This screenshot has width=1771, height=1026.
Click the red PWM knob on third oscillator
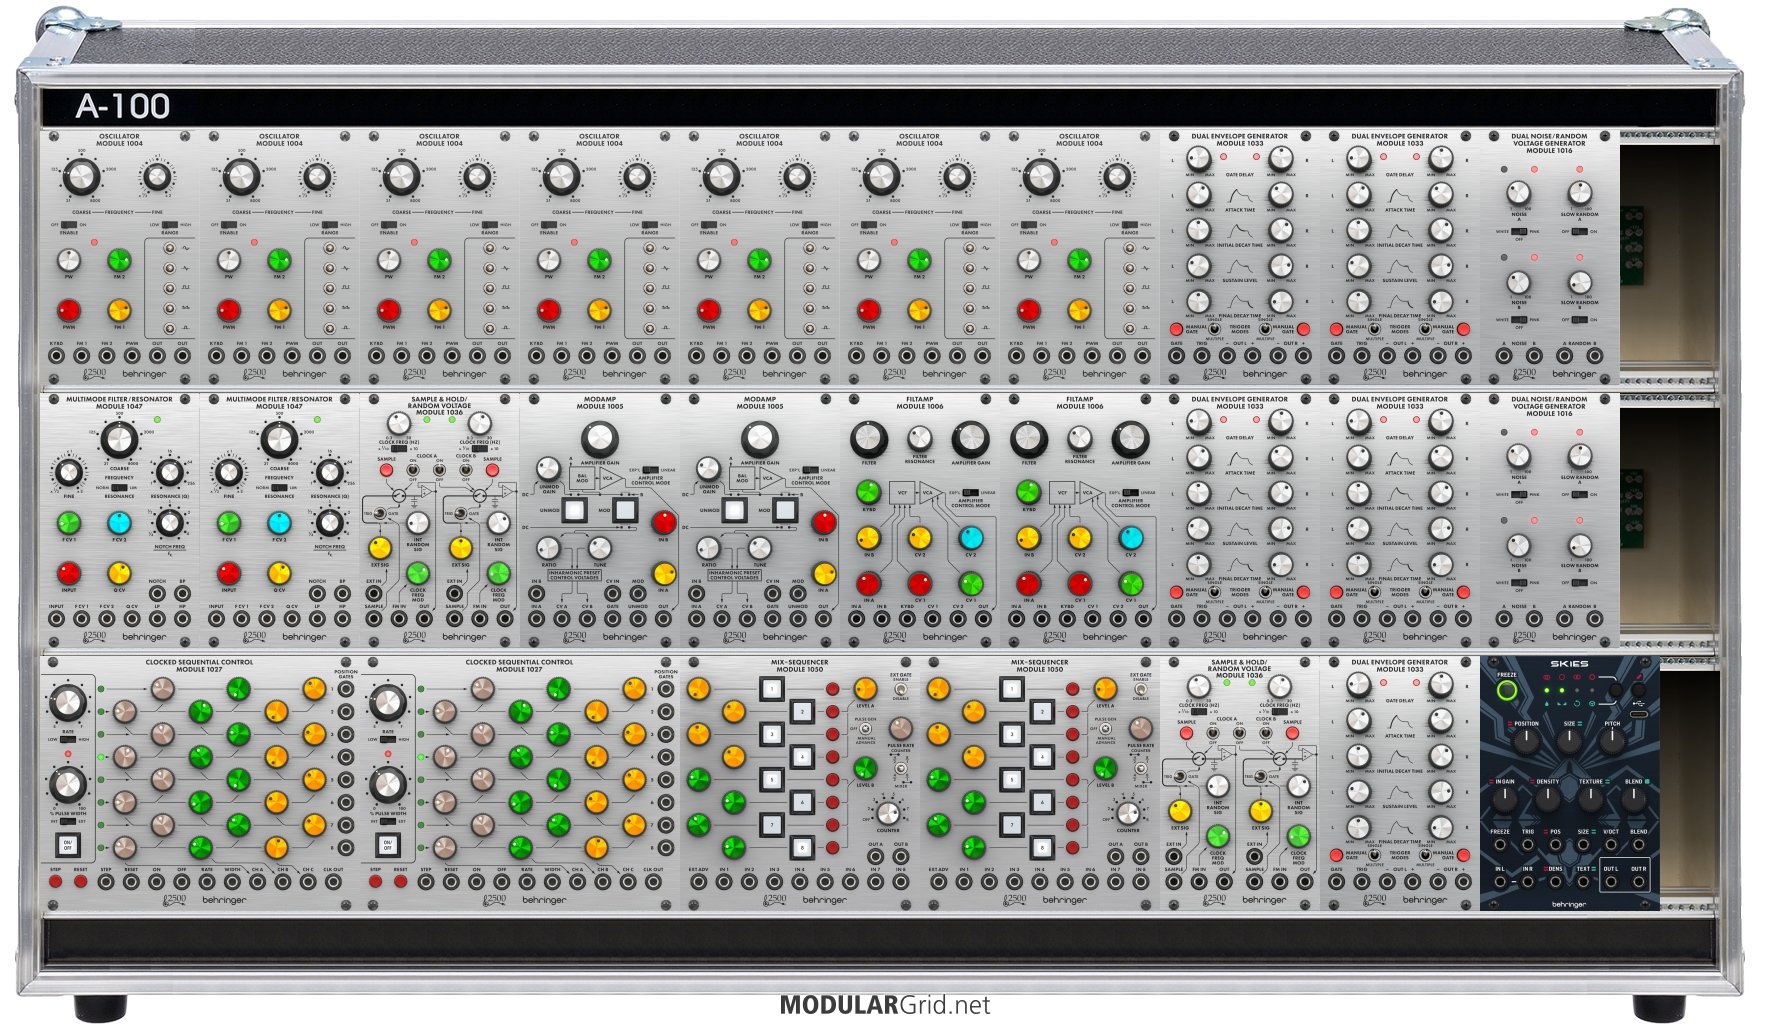pos(389,309)
